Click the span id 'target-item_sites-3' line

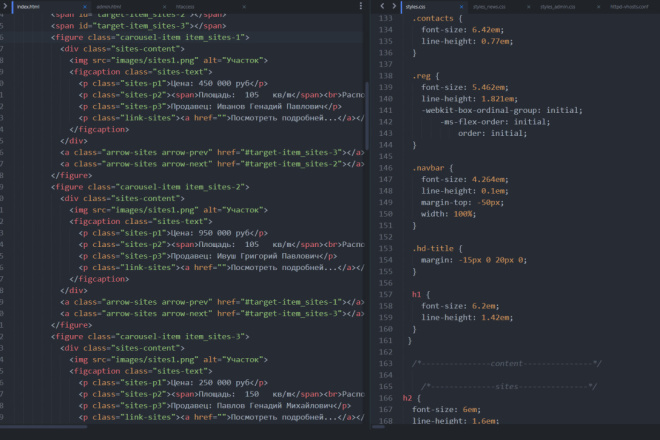coord(138,26)
